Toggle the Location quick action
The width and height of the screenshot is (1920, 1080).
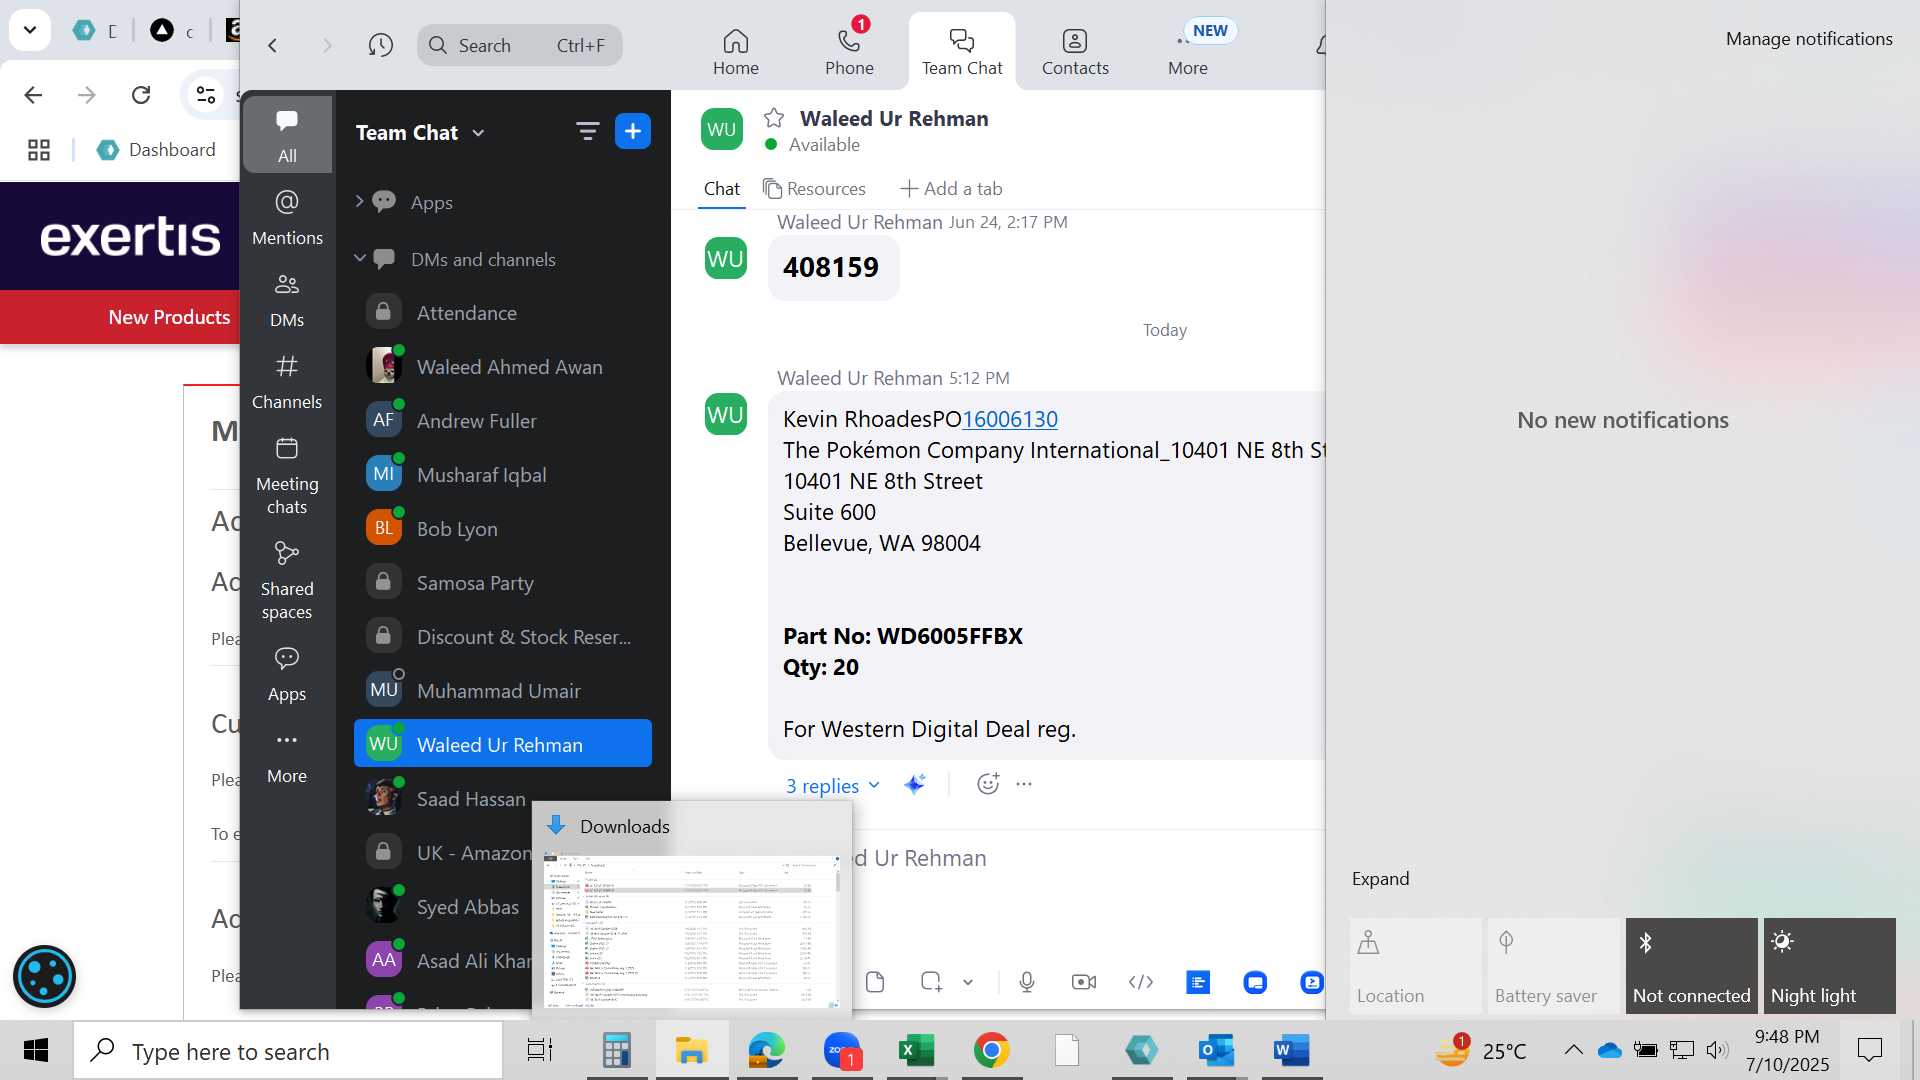tap(1415, 966)
